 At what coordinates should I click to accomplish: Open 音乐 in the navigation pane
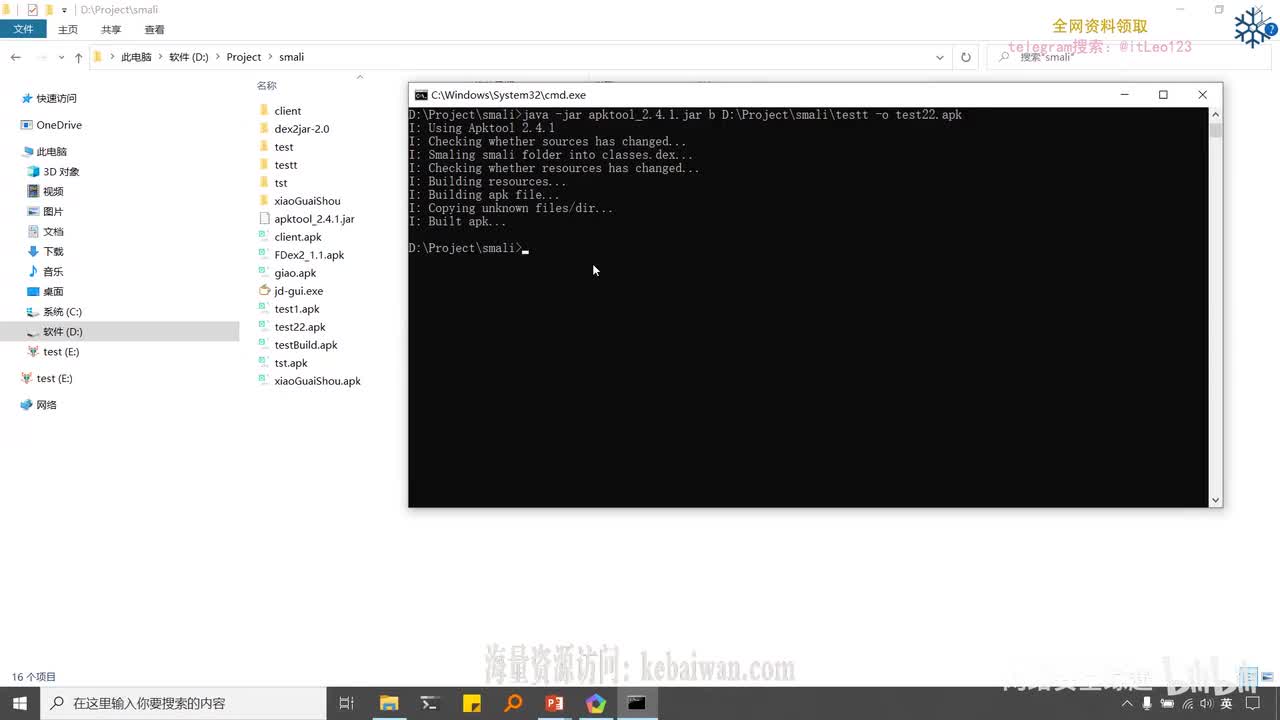coord(53,272)
